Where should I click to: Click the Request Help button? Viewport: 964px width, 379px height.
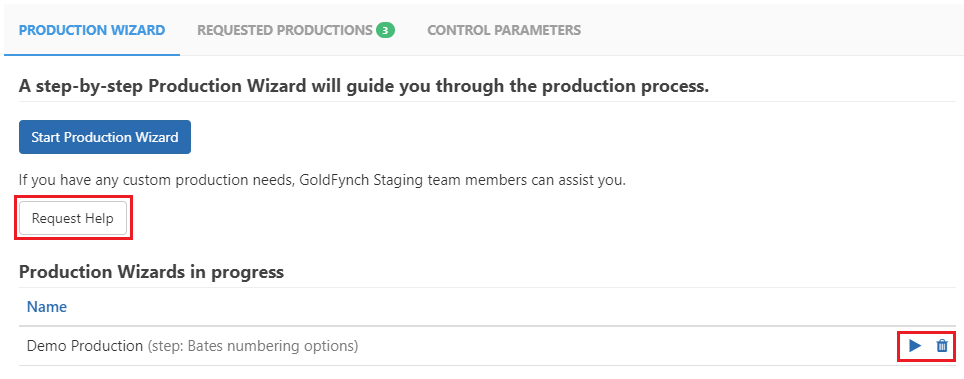[73, 218]
